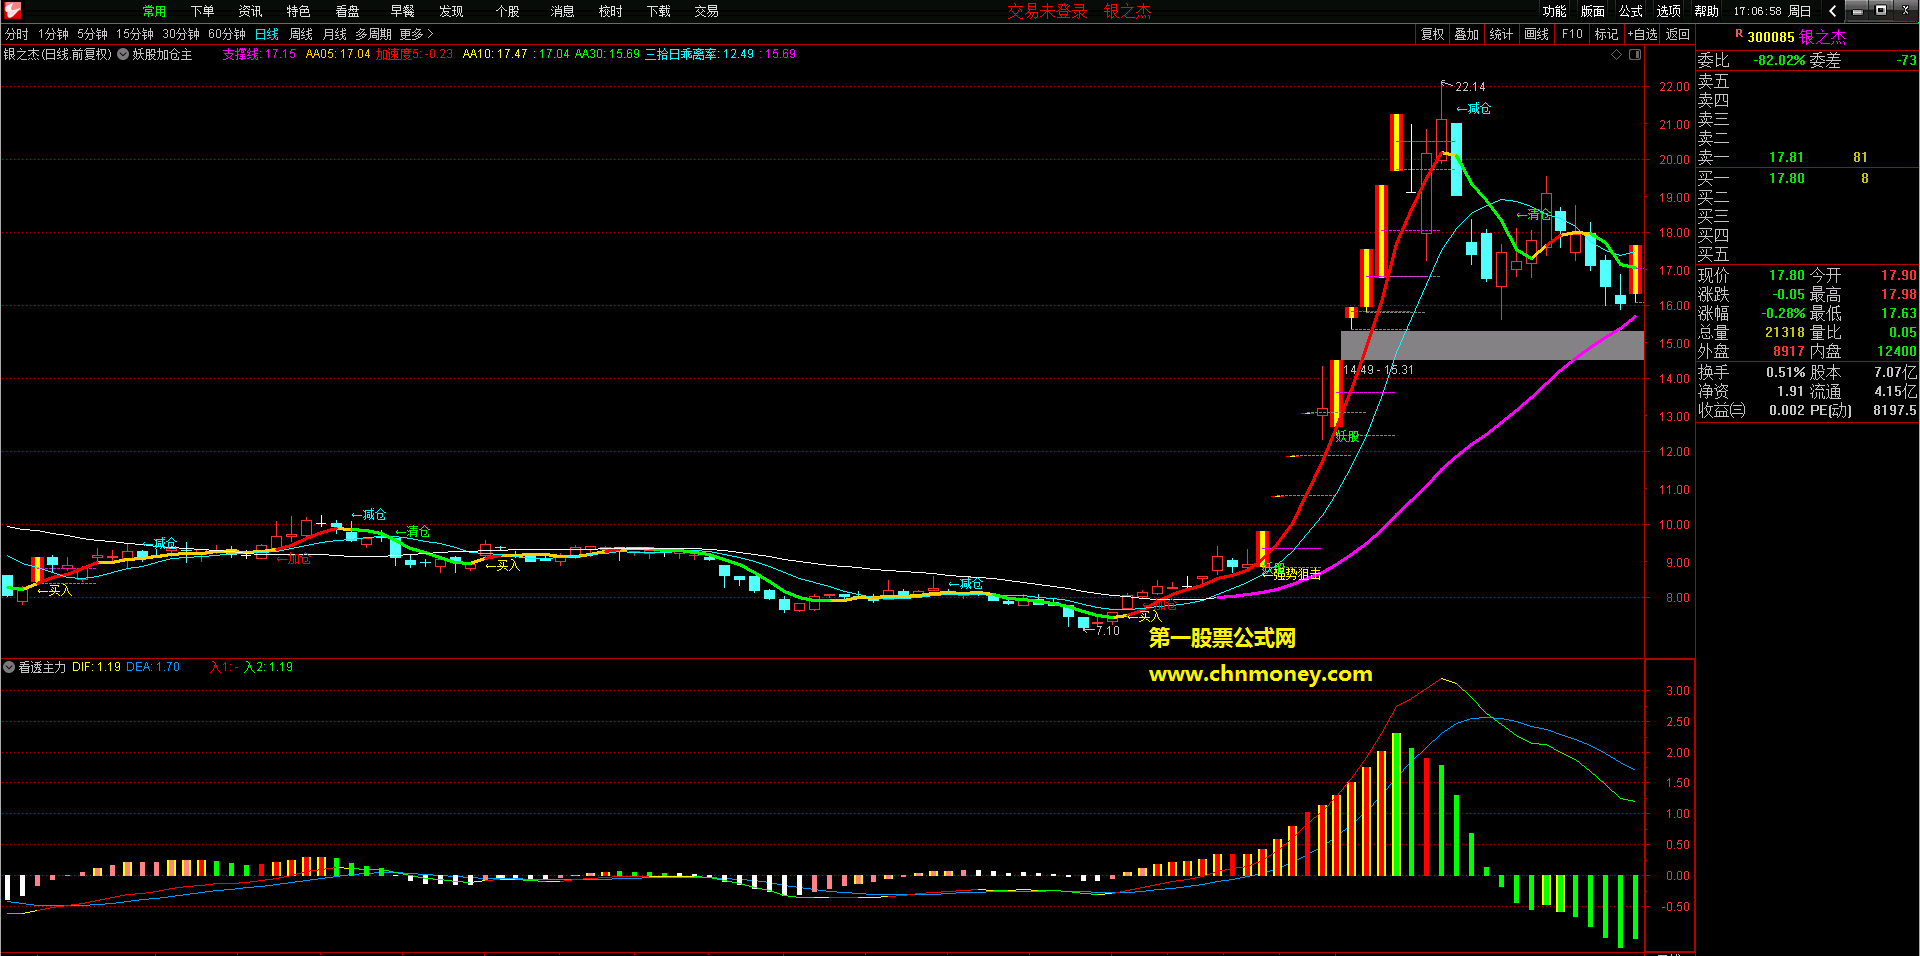Click the PE(动) value 8197.5

click(x=1895, y=410)
